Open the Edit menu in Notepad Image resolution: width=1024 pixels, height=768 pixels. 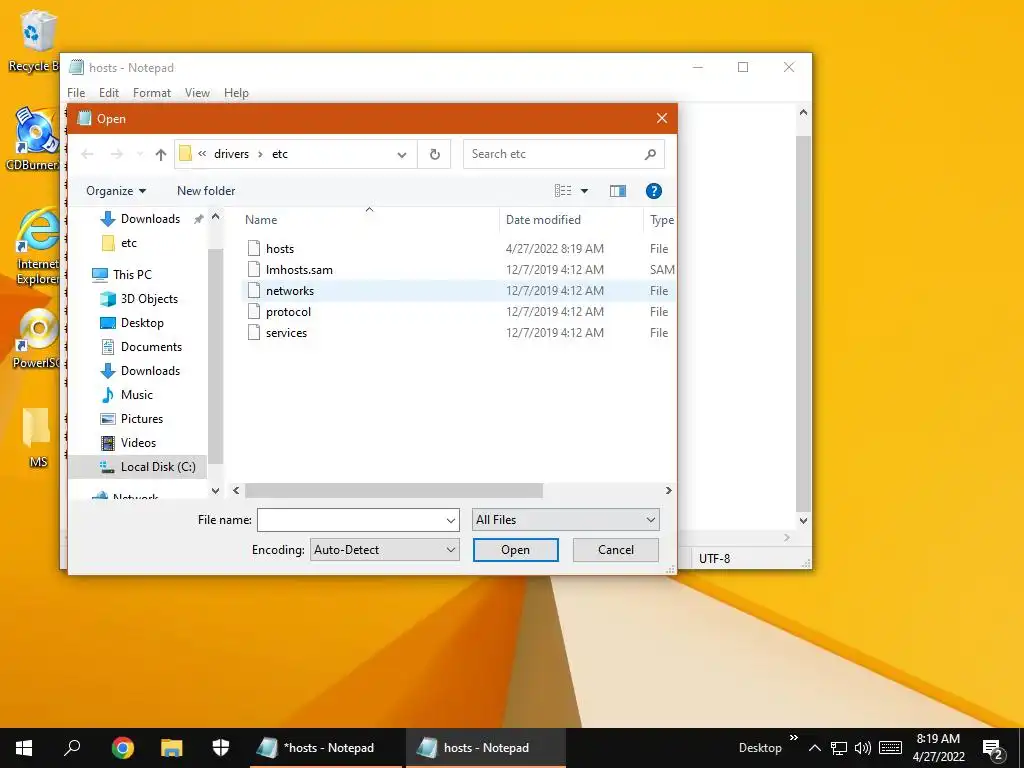pyautogui.click(x=108, y=93)
